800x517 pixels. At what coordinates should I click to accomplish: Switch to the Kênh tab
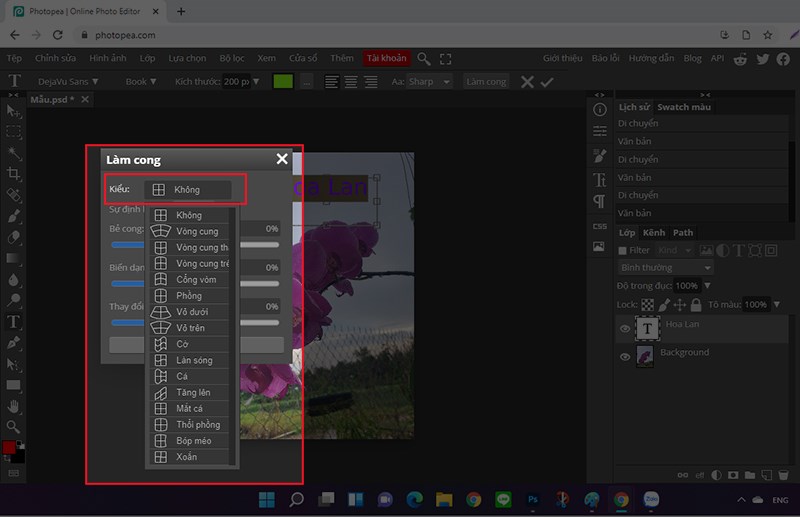[x=653, y=232]
